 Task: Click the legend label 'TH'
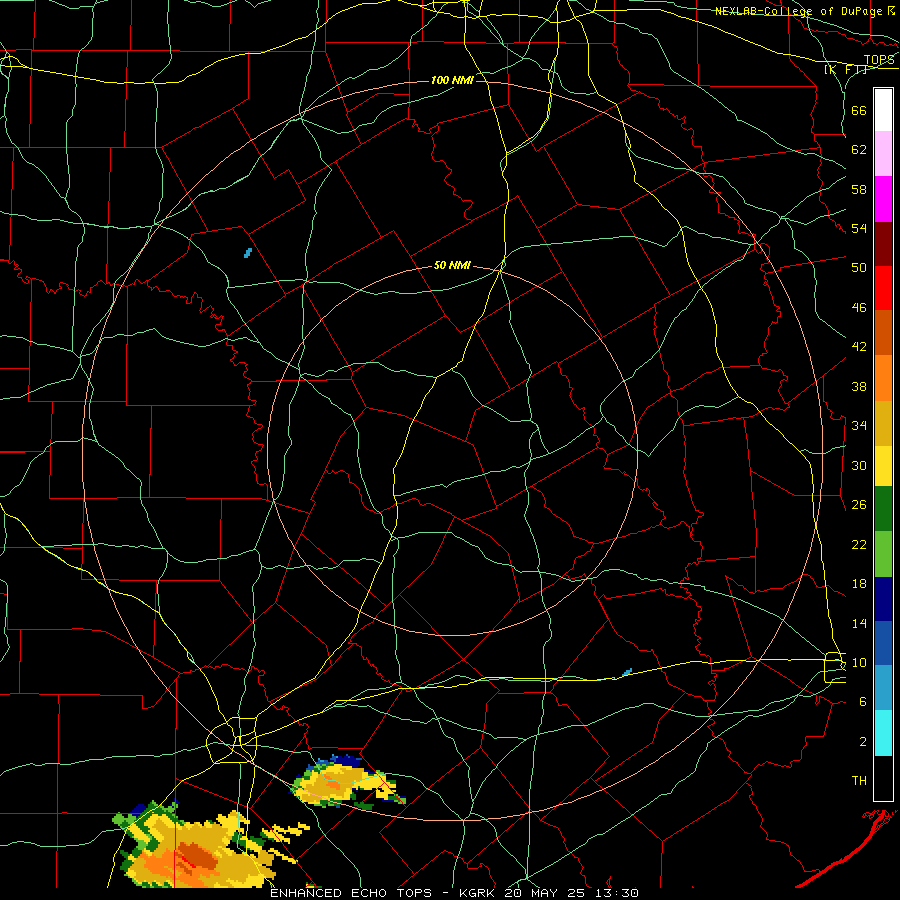[x=859, y=781]
